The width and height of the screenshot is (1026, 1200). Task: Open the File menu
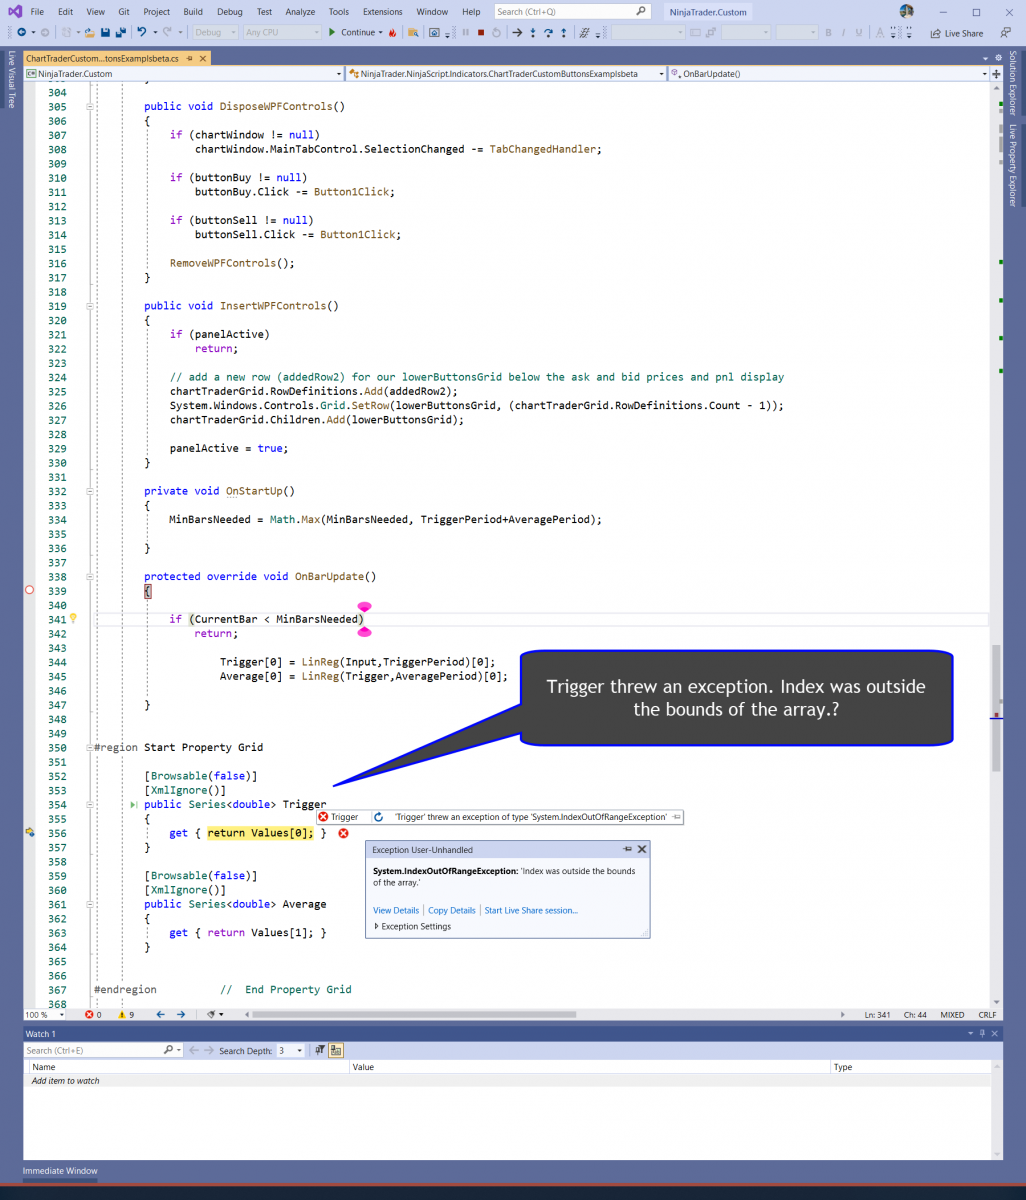click(x=37, y=12)
